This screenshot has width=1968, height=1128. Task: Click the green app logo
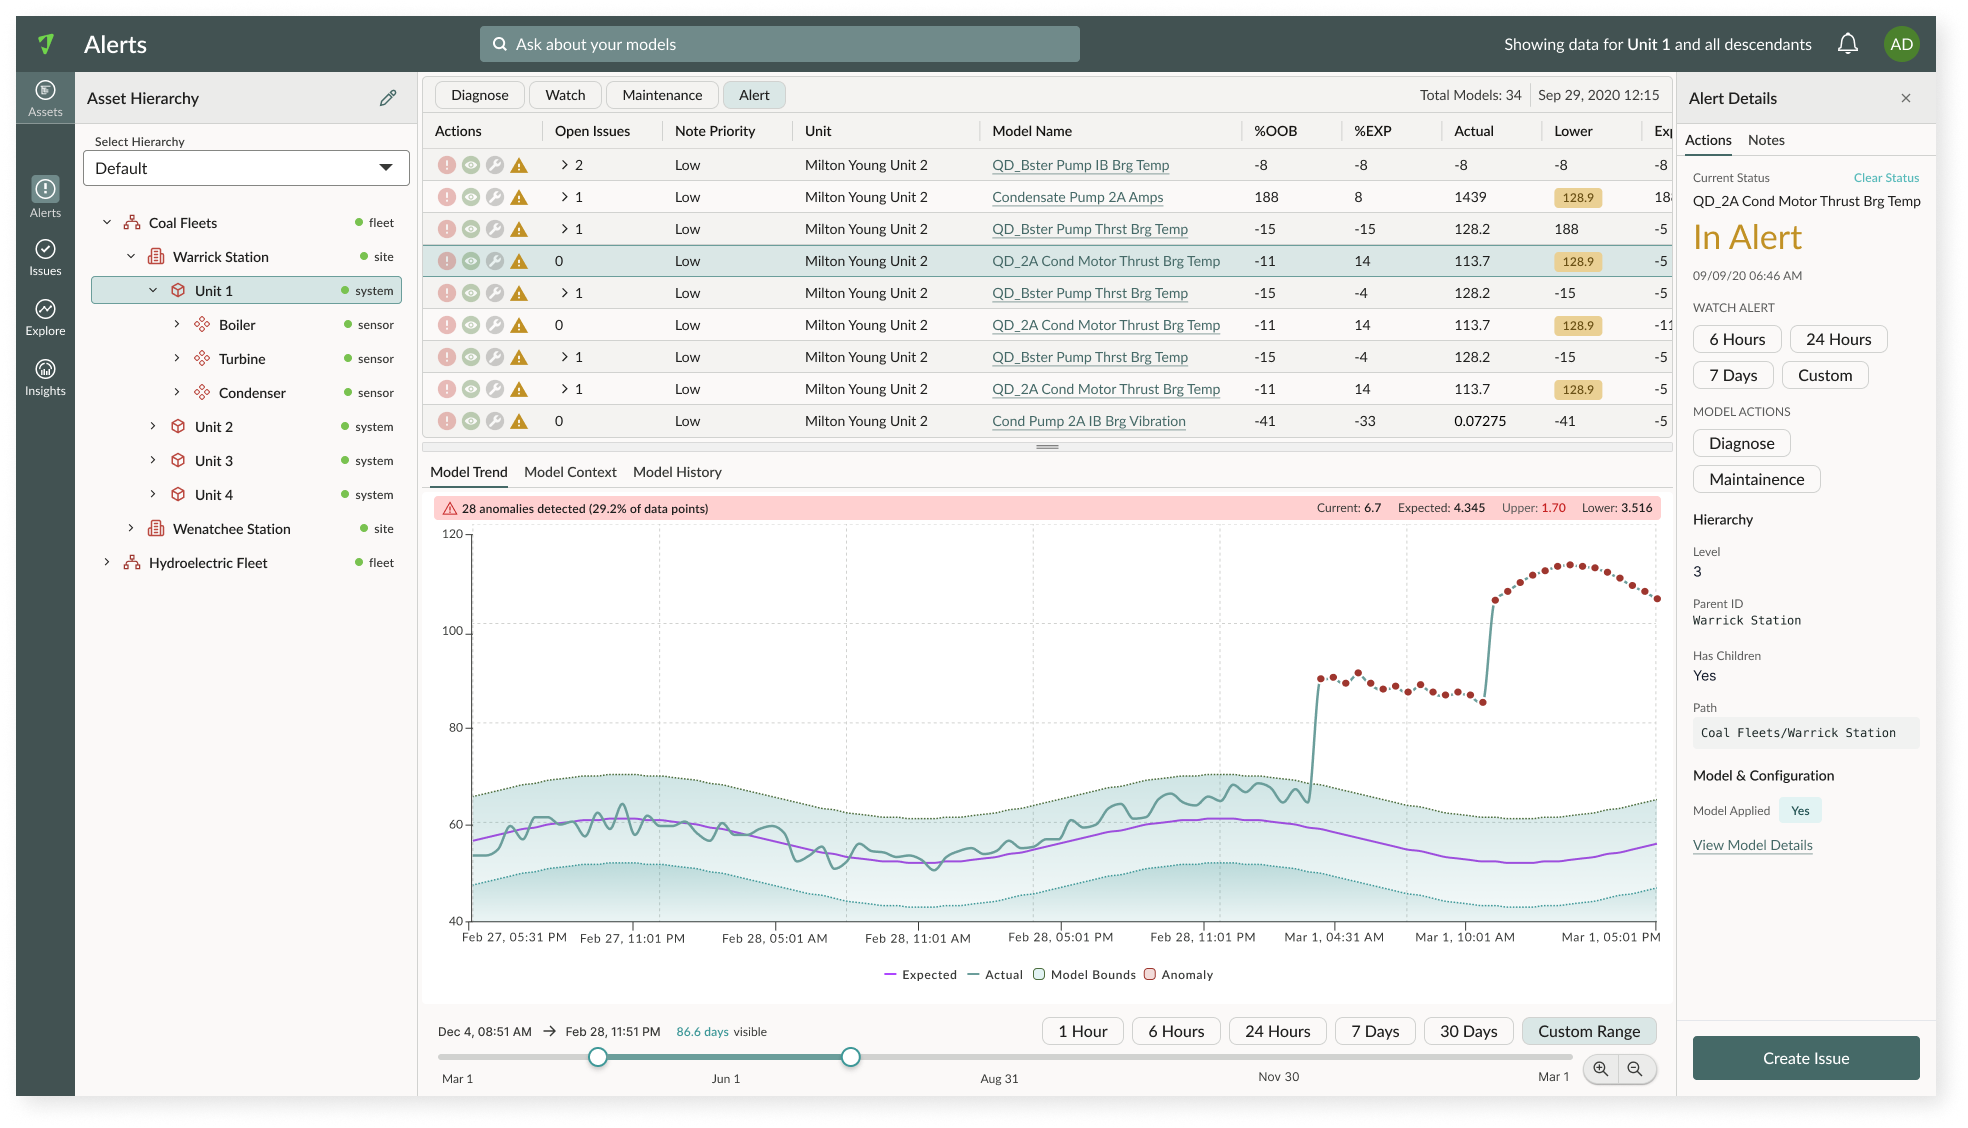[x=46, y=44]
